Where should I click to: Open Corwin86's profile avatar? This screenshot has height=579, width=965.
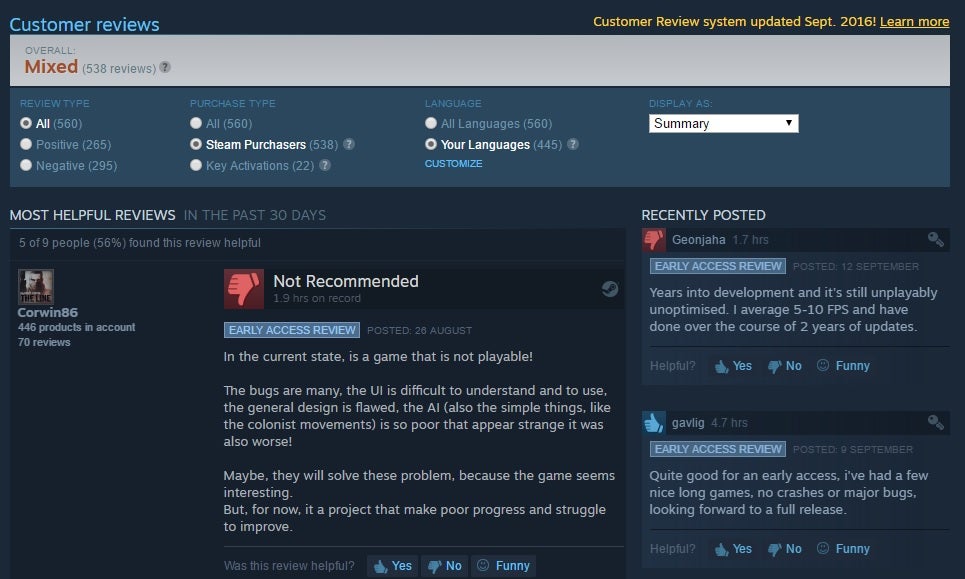click(x=36, y=287)
